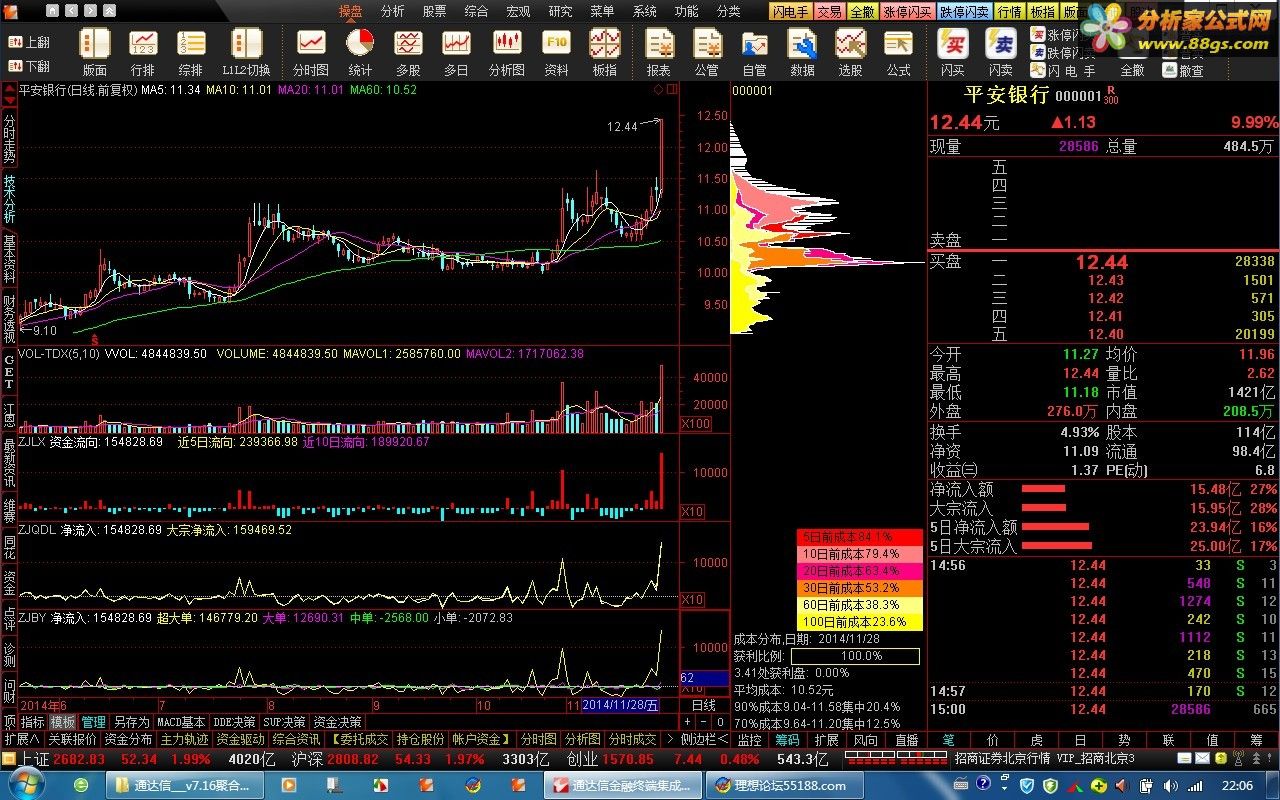Select the 财务透视 sidebar tab
Screen dimensions: 1280x800
click(x=9, y=319)
